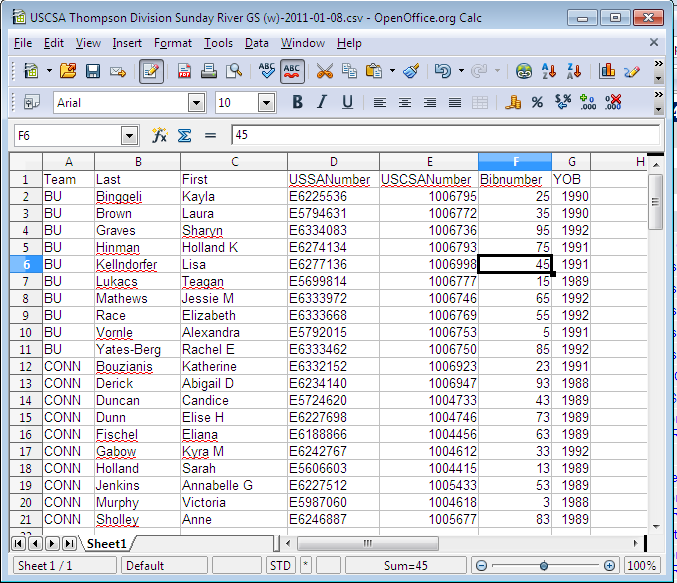The height and width of the screenshot is (583, 677).
Task: Open a file with the Open folder icon
Action: coord(68,71)
